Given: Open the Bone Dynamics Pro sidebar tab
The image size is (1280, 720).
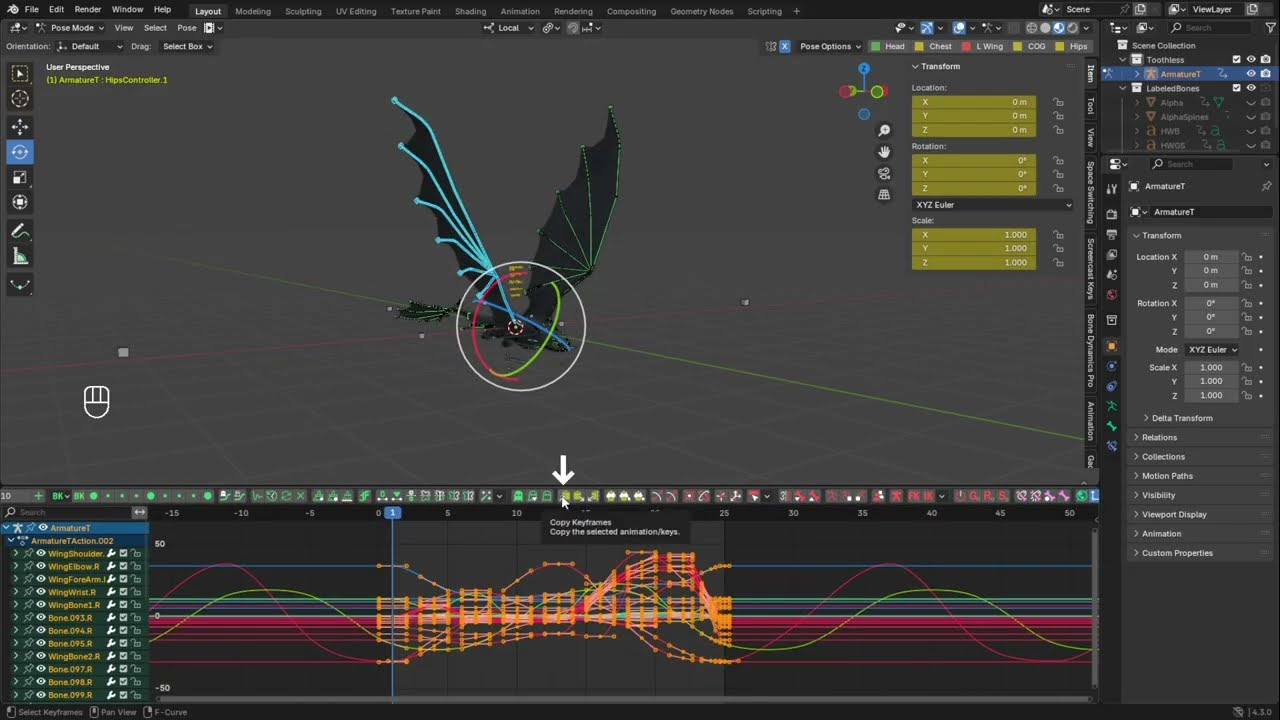Looking at the screenshot, I should pyautogui.click(x=1090, y=350).
